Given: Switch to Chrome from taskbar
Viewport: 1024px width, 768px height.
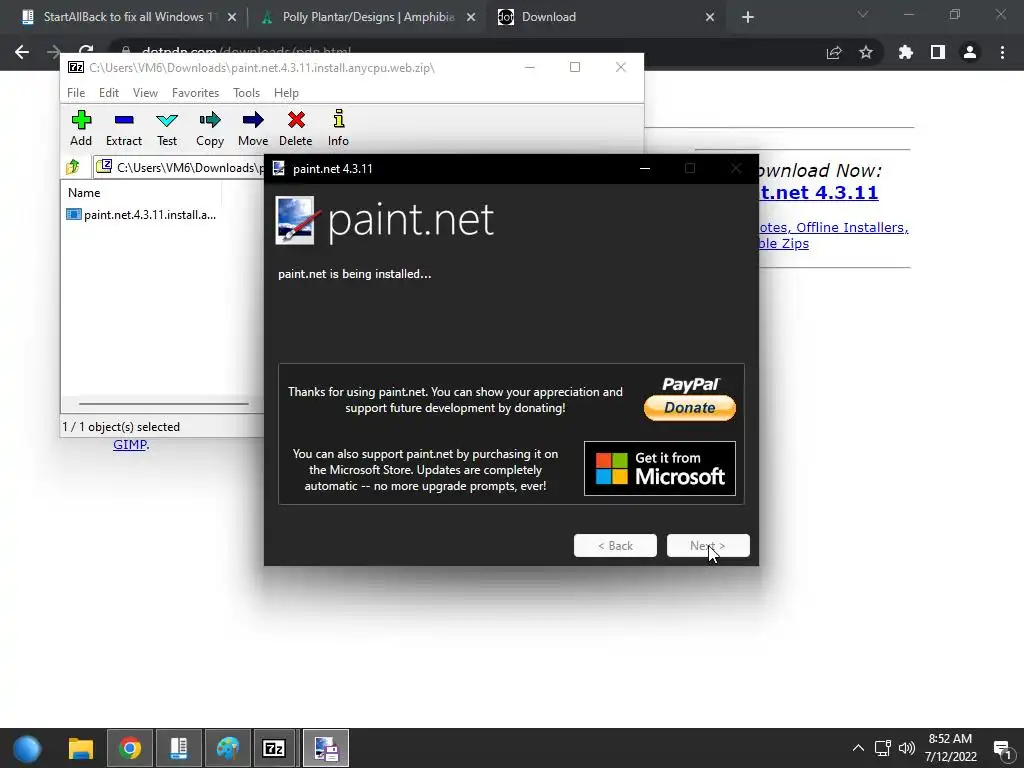Looking at the screenshot, I should 129,748.
